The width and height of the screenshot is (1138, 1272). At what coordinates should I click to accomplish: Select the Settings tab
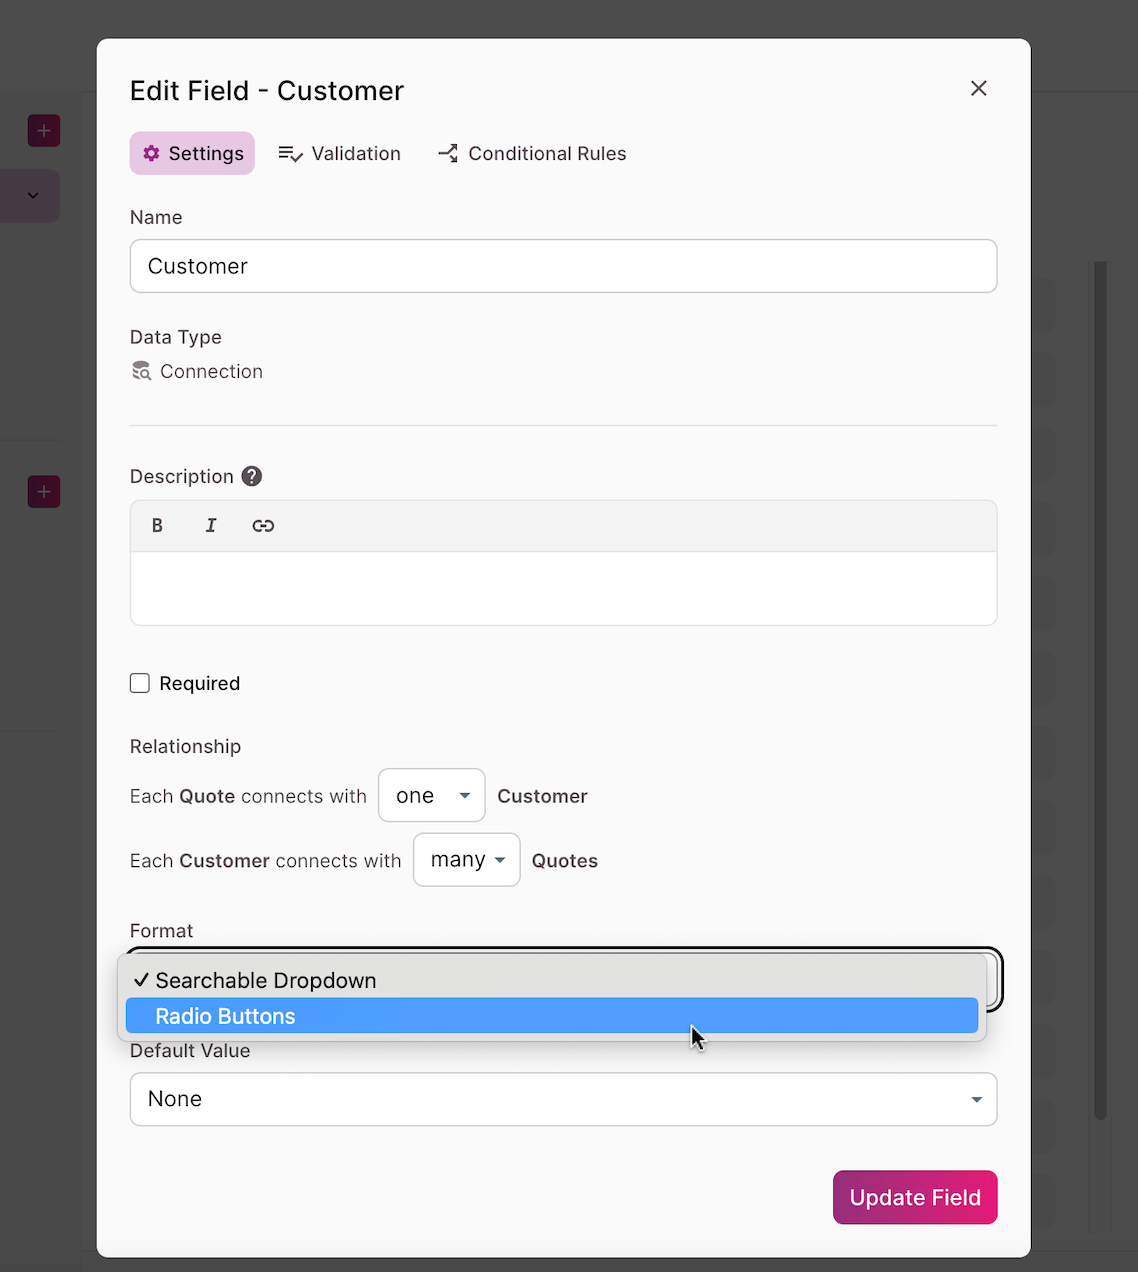tap(192, 154)
